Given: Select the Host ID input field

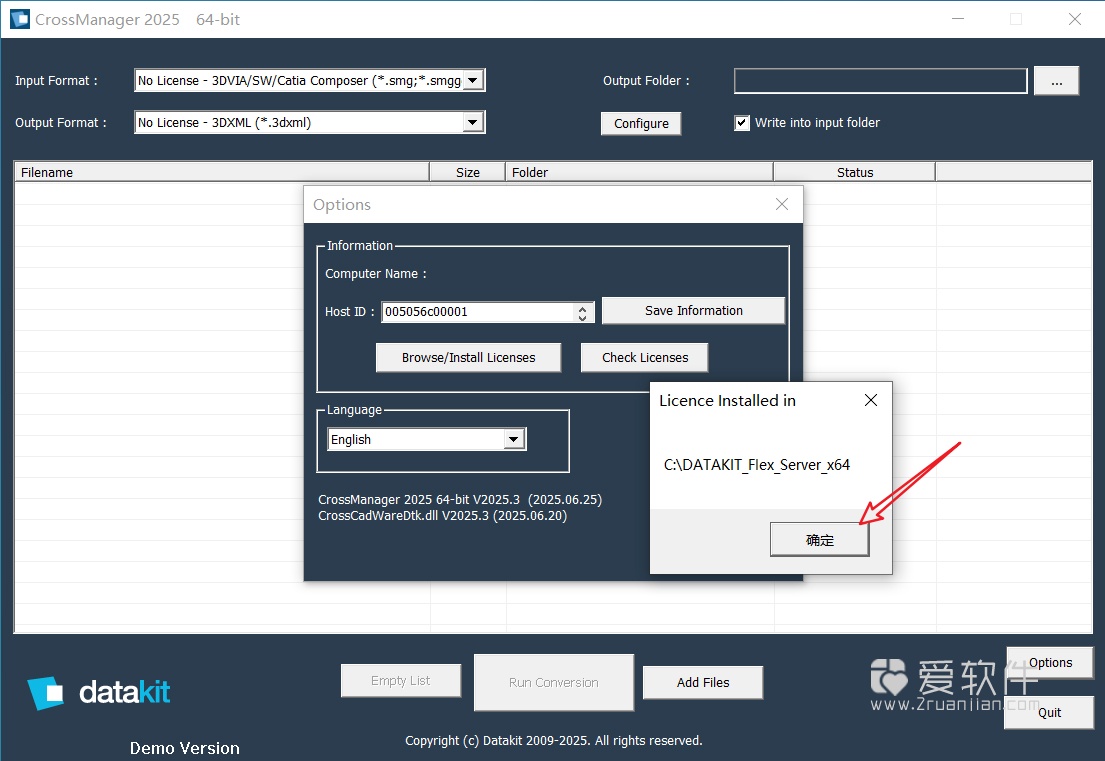Looking at the screenshot, I should click(470, 311).
